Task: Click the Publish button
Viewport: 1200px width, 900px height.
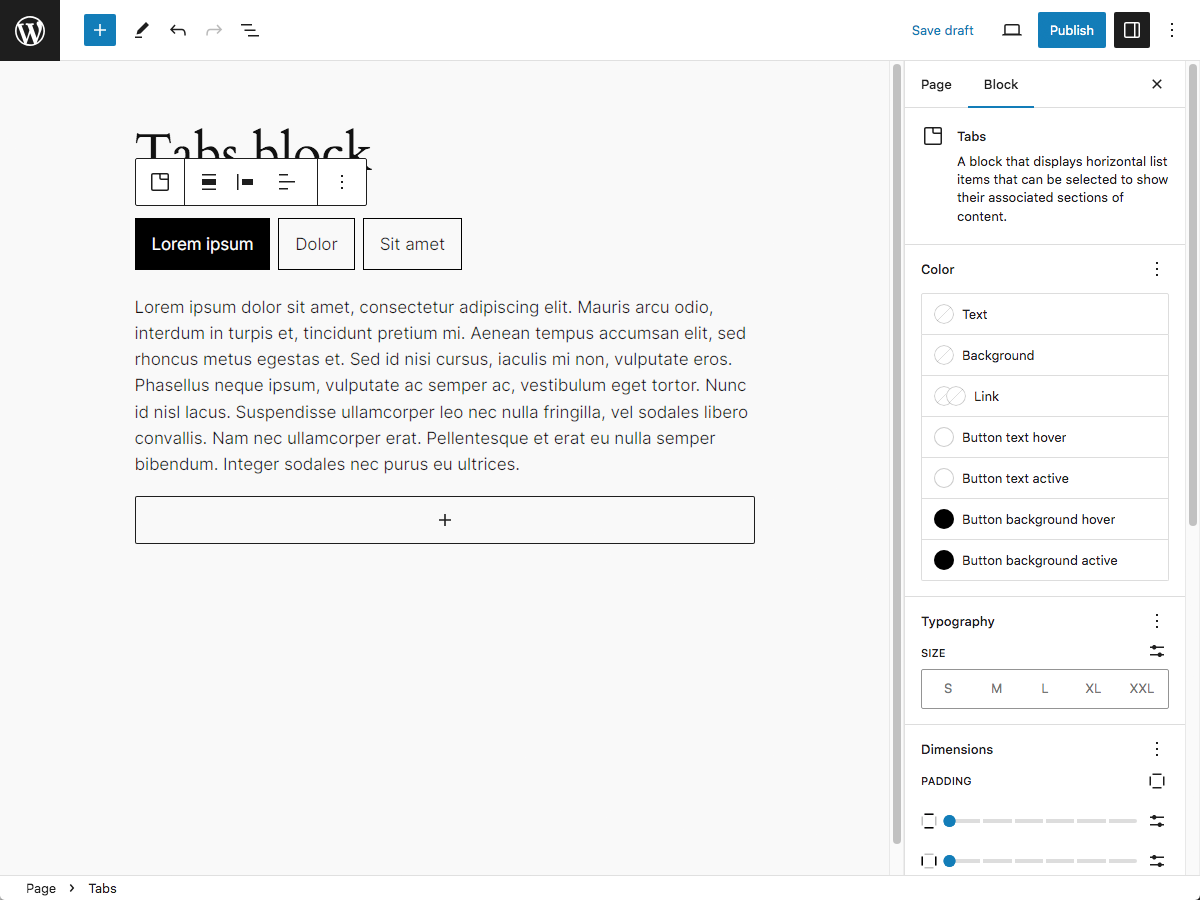Action: pyautogui.click(x=1072, y=30)
